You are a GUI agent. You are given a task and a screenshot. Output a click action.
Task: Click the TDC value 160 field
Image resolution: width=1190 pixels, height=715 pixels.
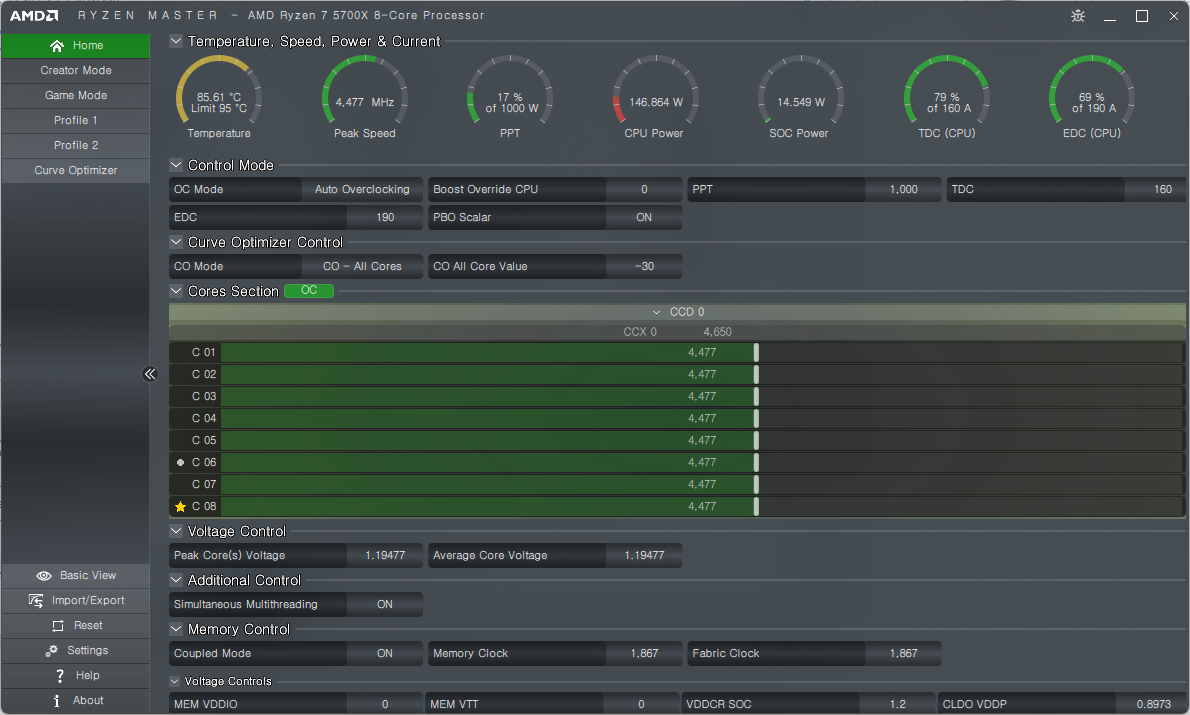(1155, 189)
